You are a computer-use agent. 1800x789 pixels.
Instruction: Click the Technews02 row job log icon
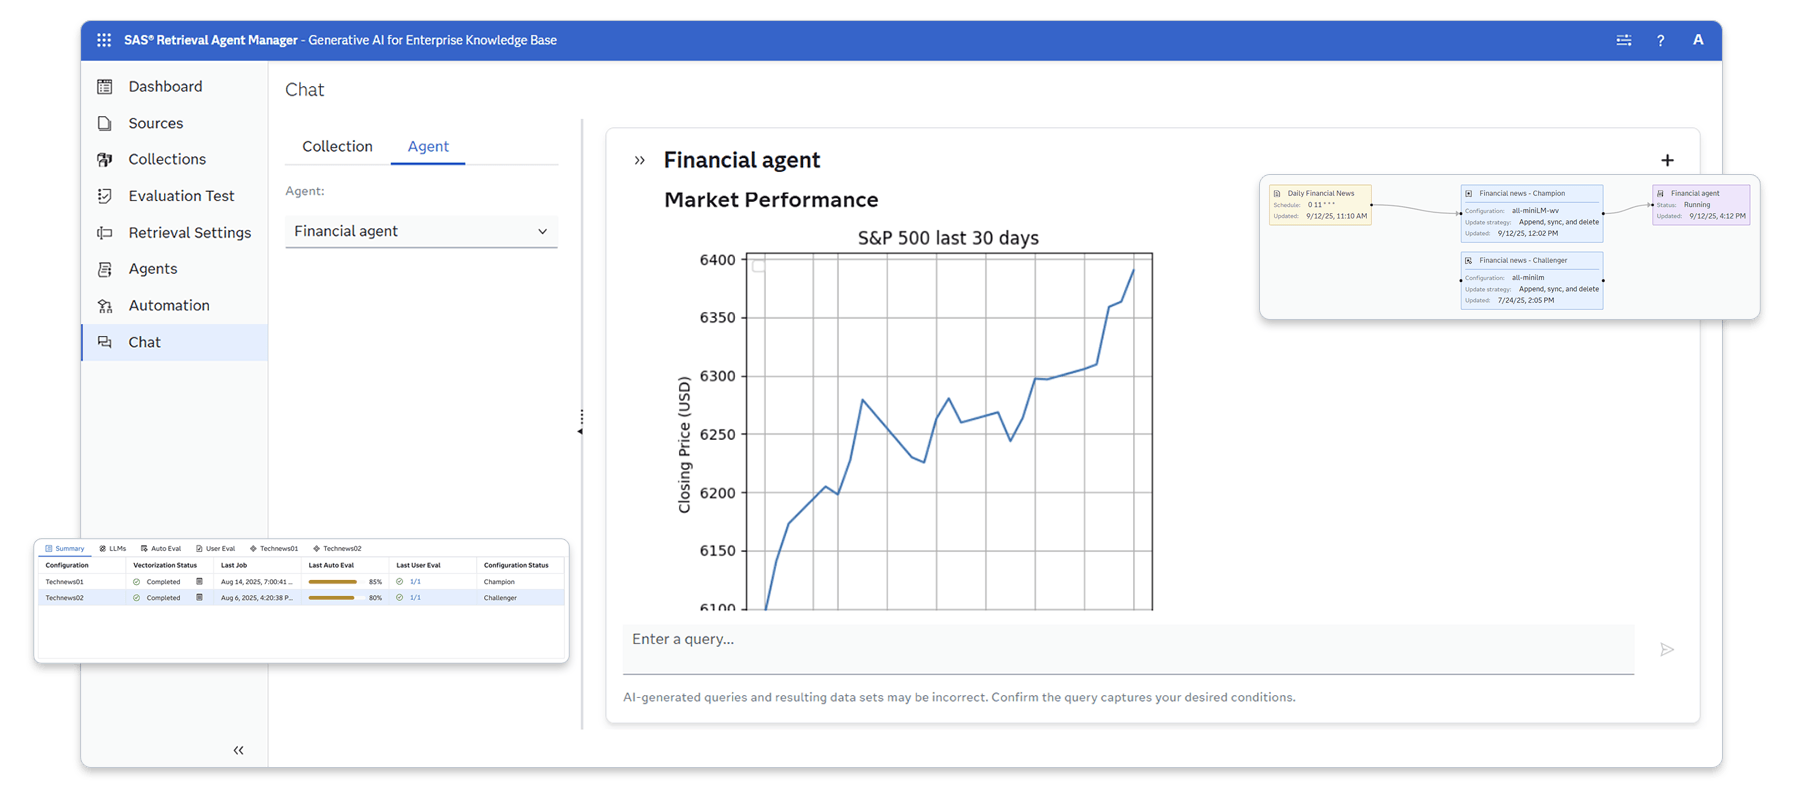pos(199,598)
